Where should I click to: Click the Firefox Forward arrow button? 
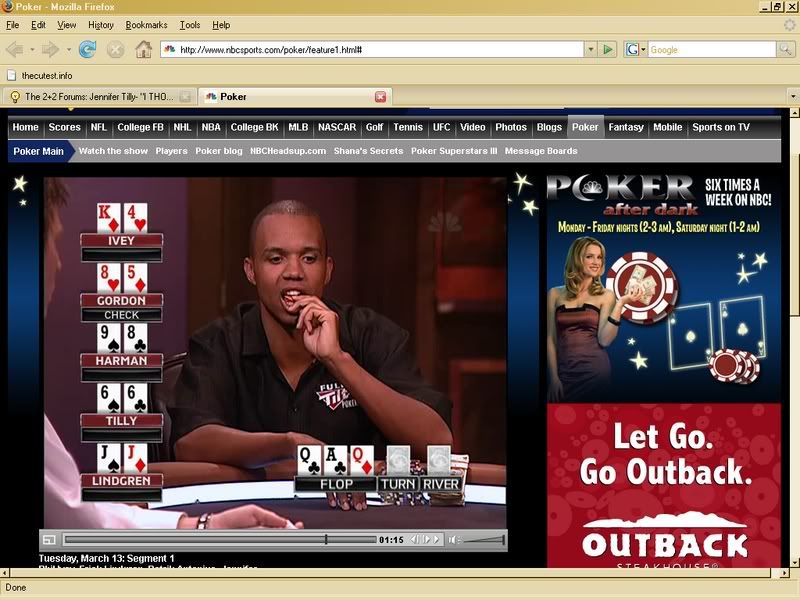[x=51, y=49]
